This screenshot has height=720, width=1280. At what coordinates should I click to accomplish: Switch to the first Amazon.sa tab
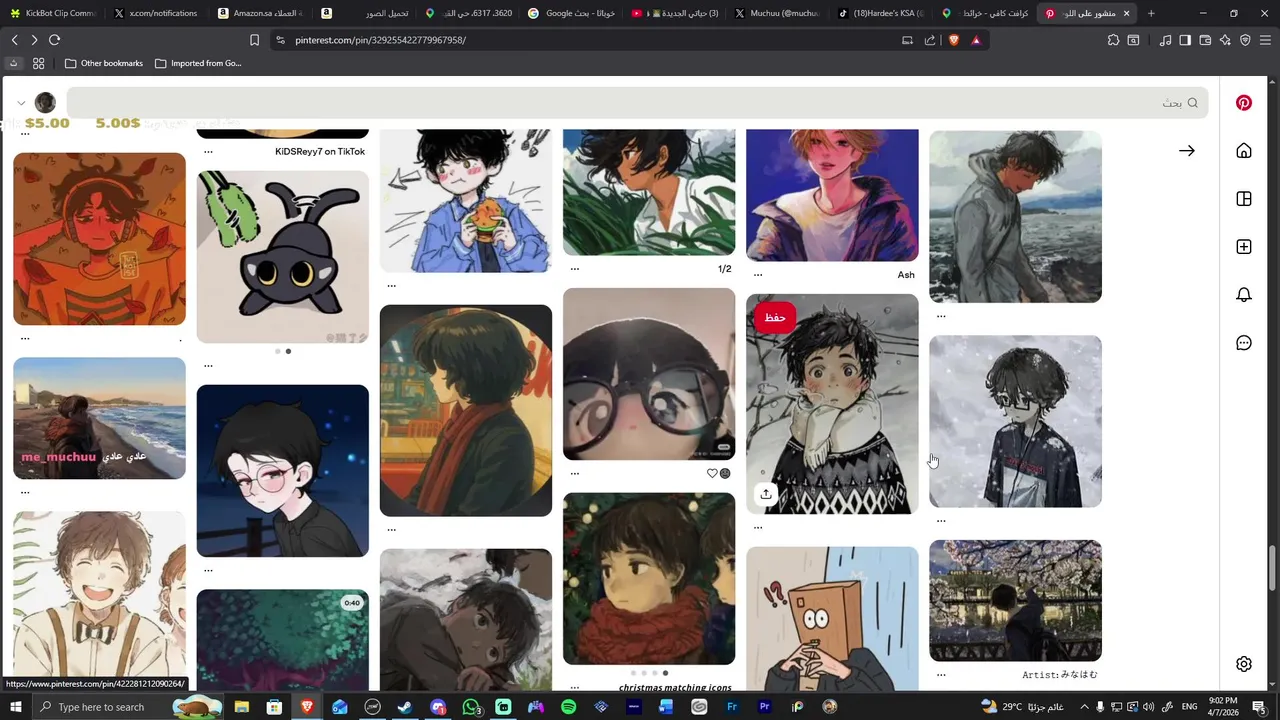click(260, 13)
